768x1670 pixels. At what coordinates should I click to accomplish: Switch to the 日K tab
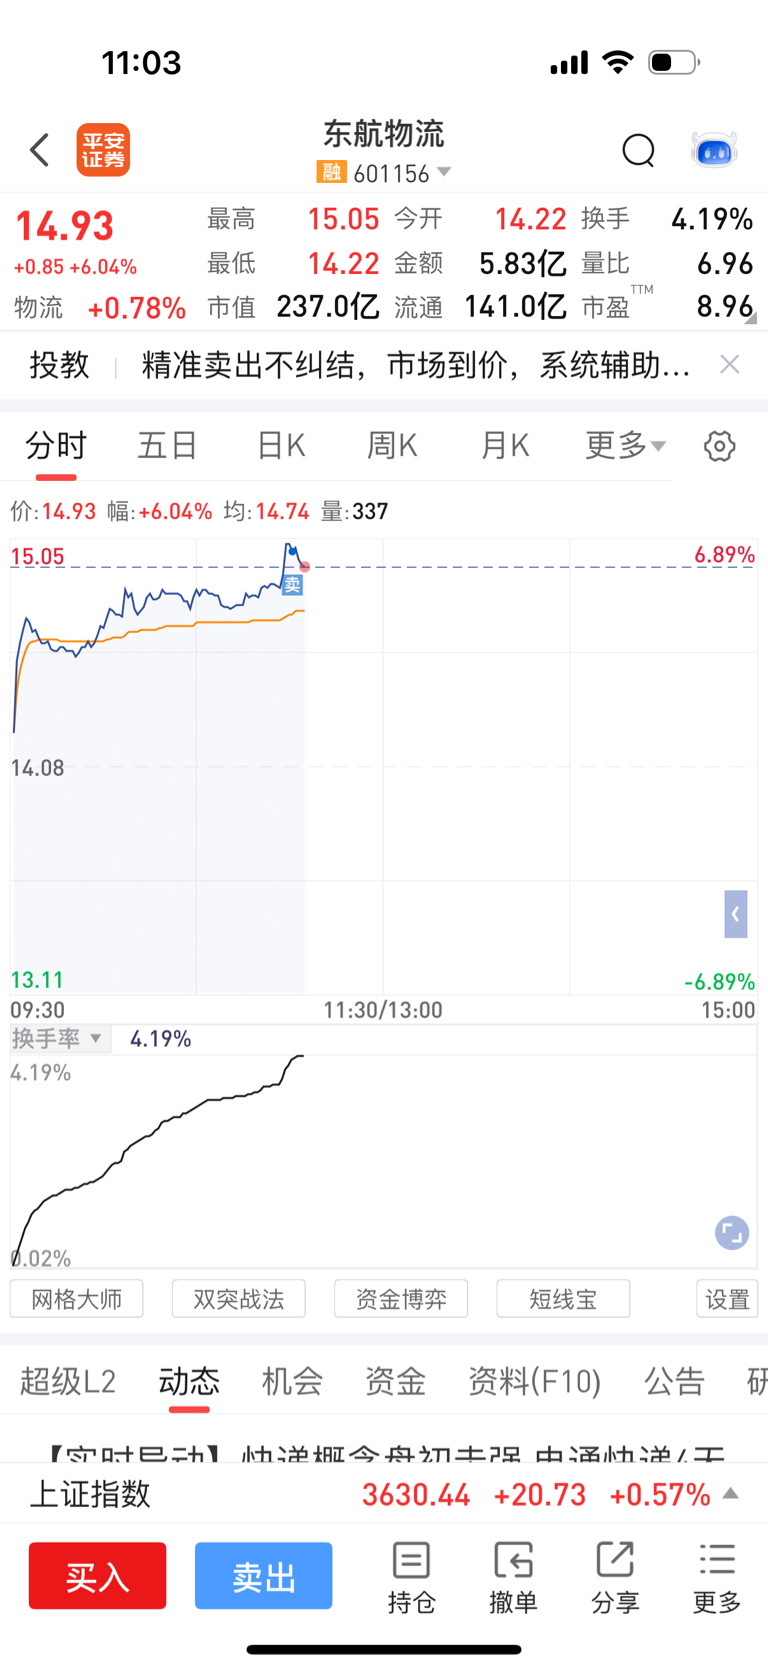point(281,445)
